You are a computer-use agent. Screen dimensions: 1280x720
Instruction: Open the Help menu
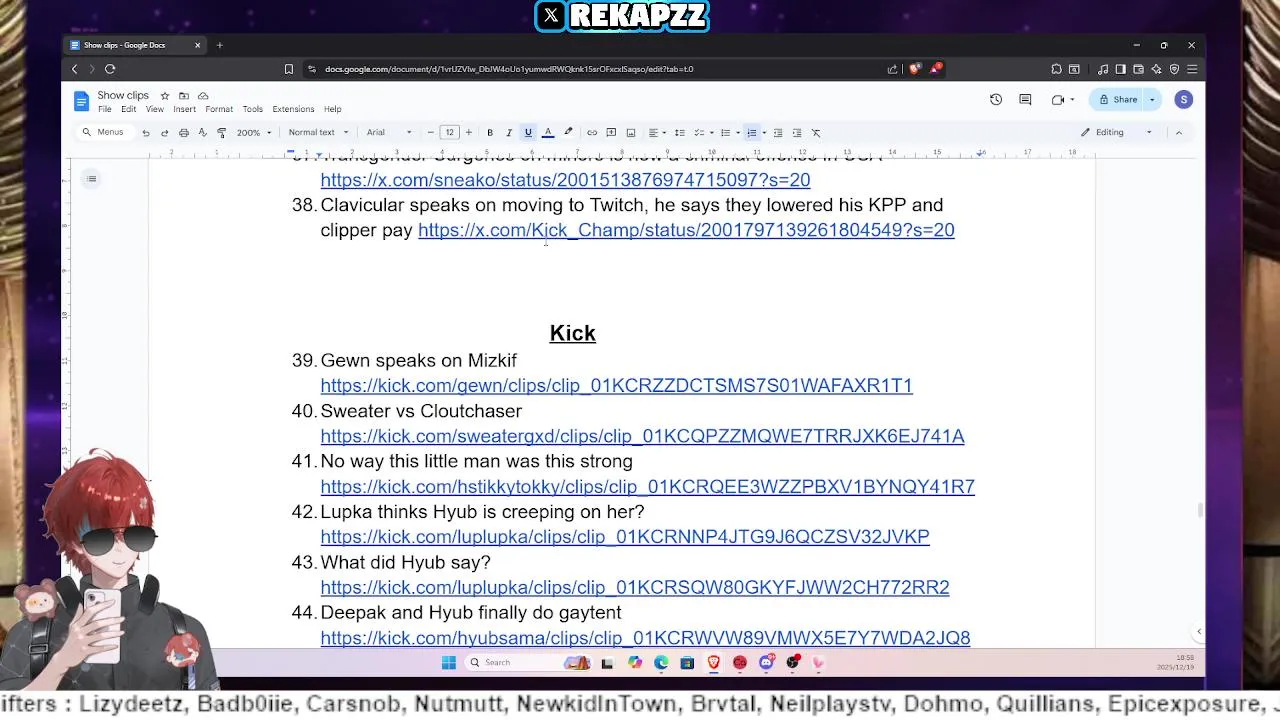333,109
